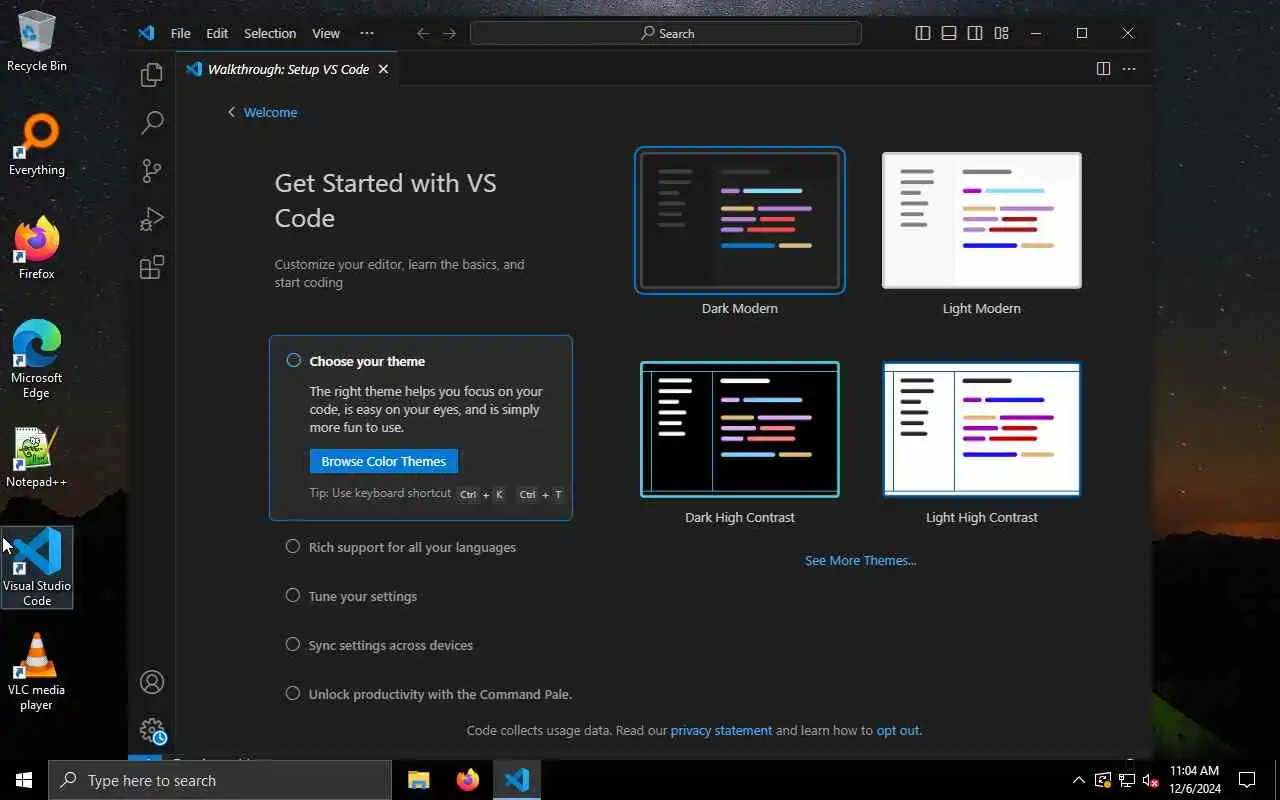Open Firefox from the taskbar
Image resolution: width=1280 pixels, height=800 pixels.
pyautogui.click(x=467, y=780)
